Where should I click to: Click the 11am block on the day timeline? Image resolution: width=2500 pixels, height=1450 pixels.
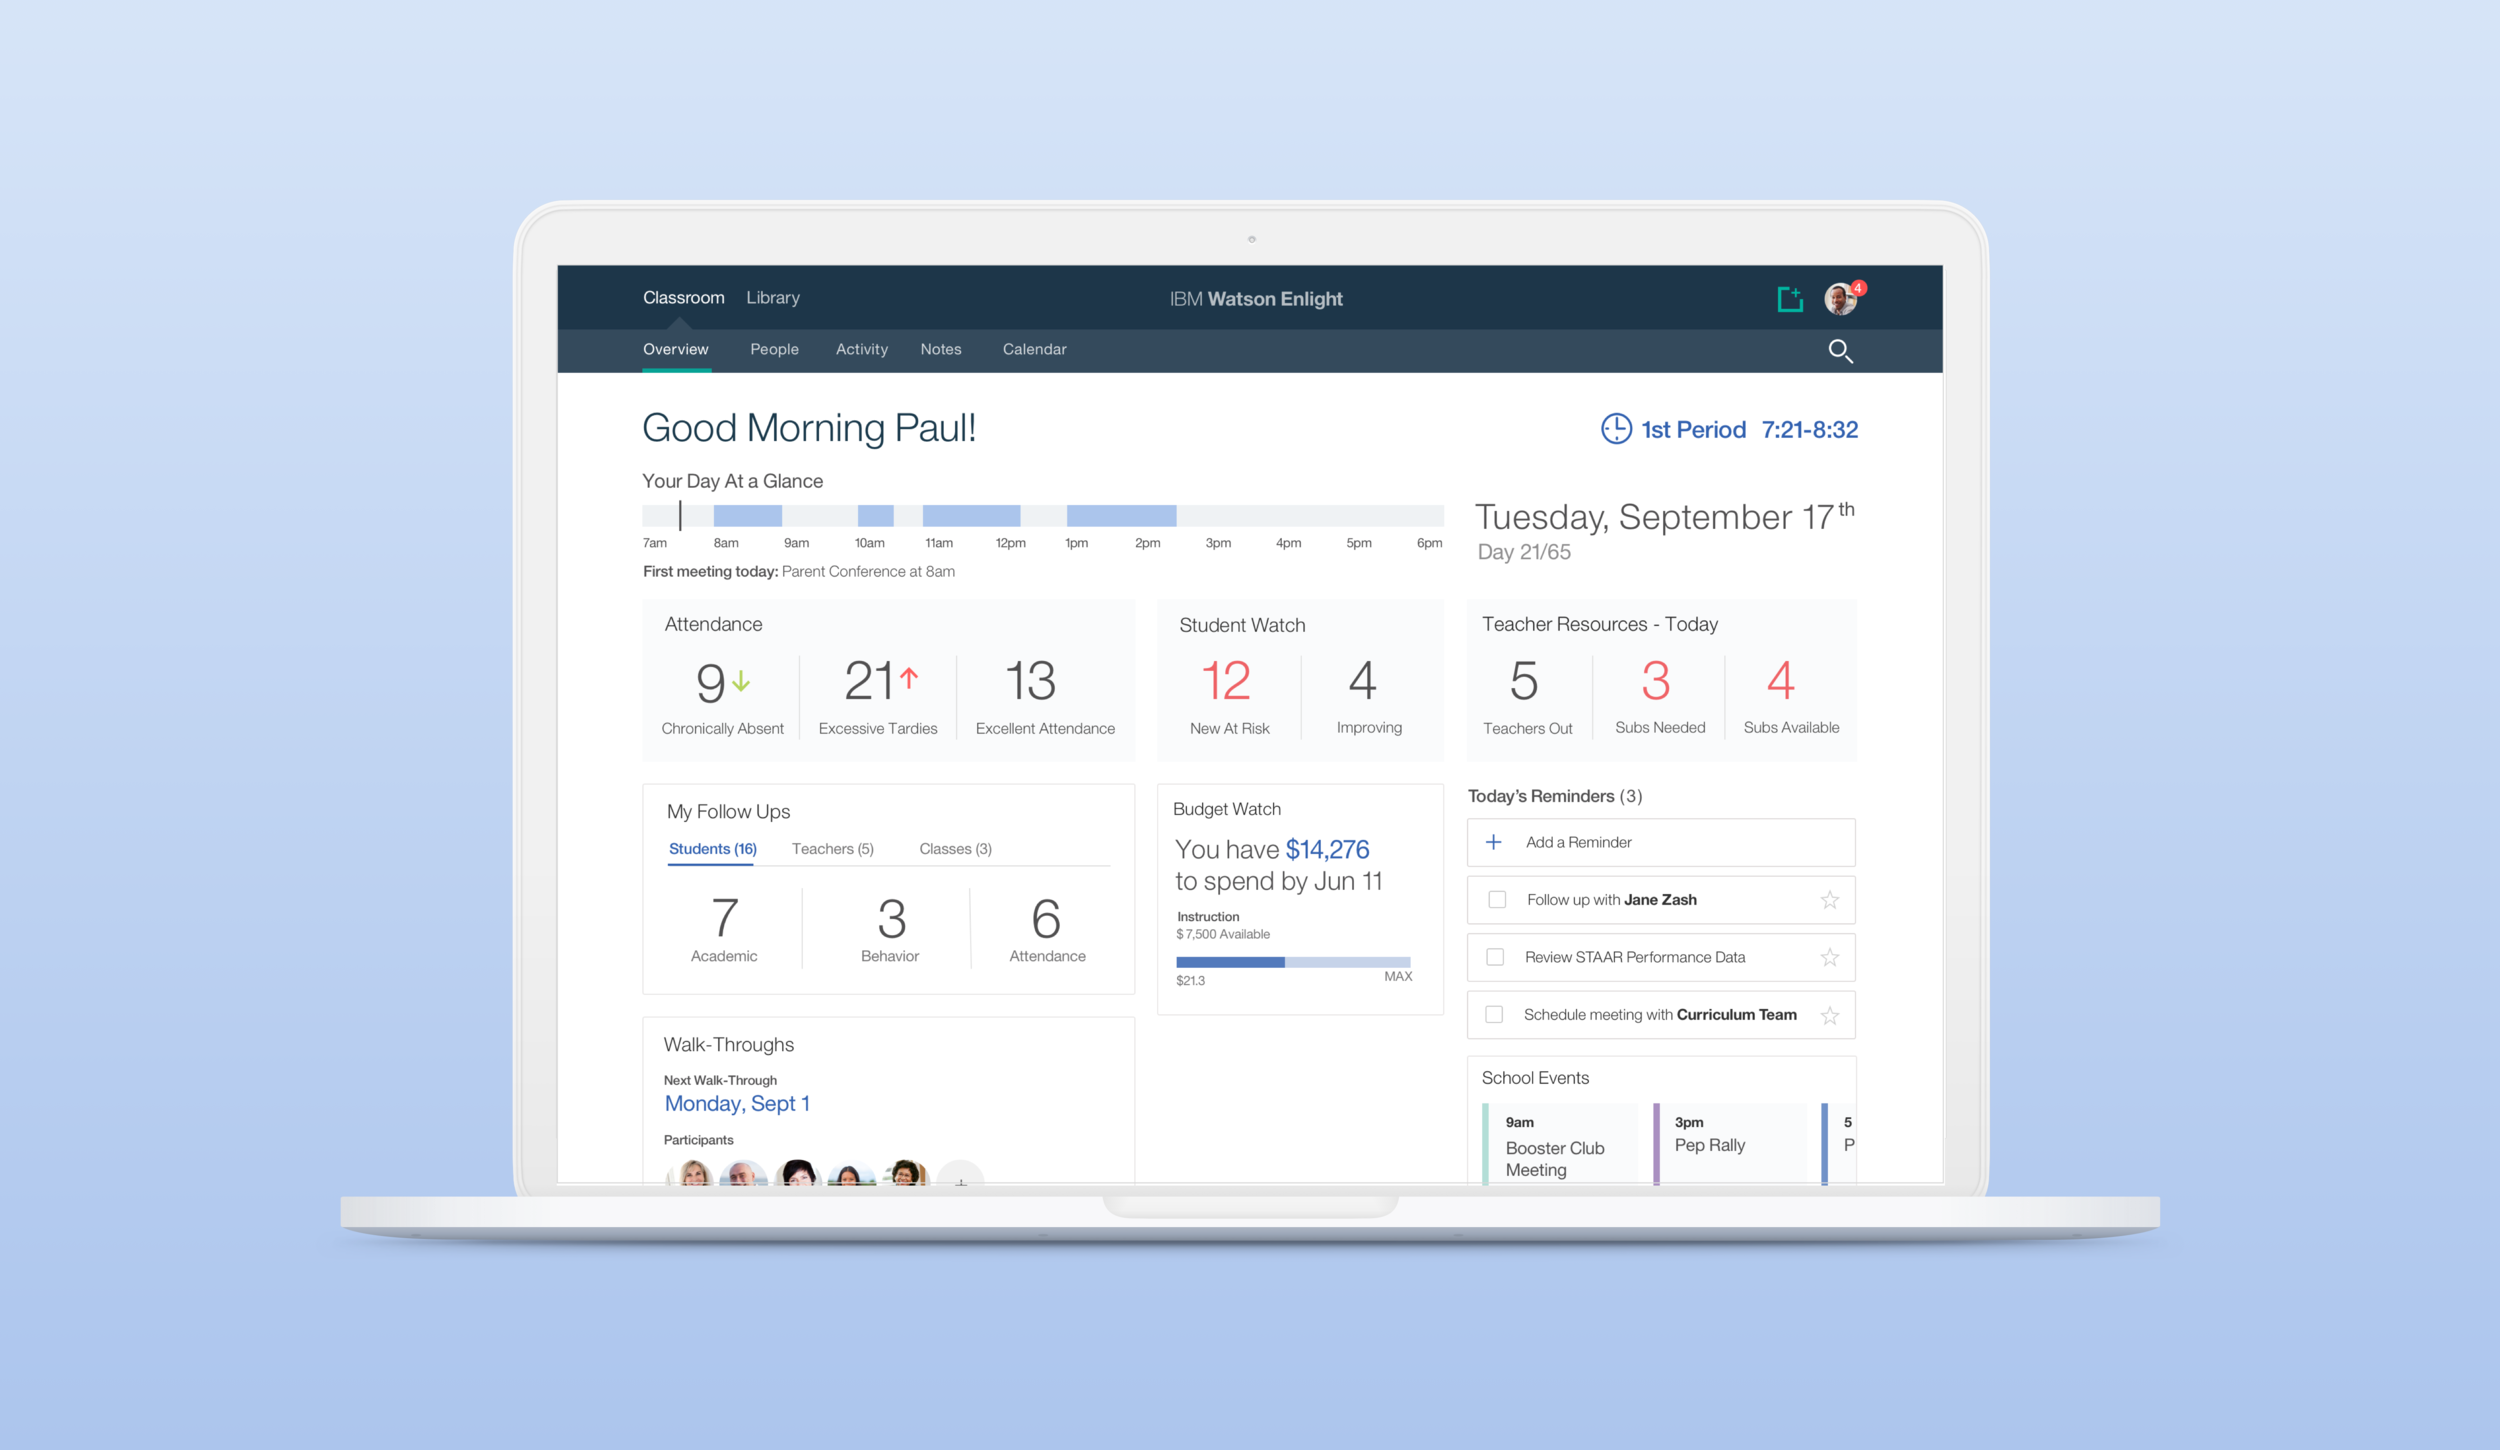(971, 516)
